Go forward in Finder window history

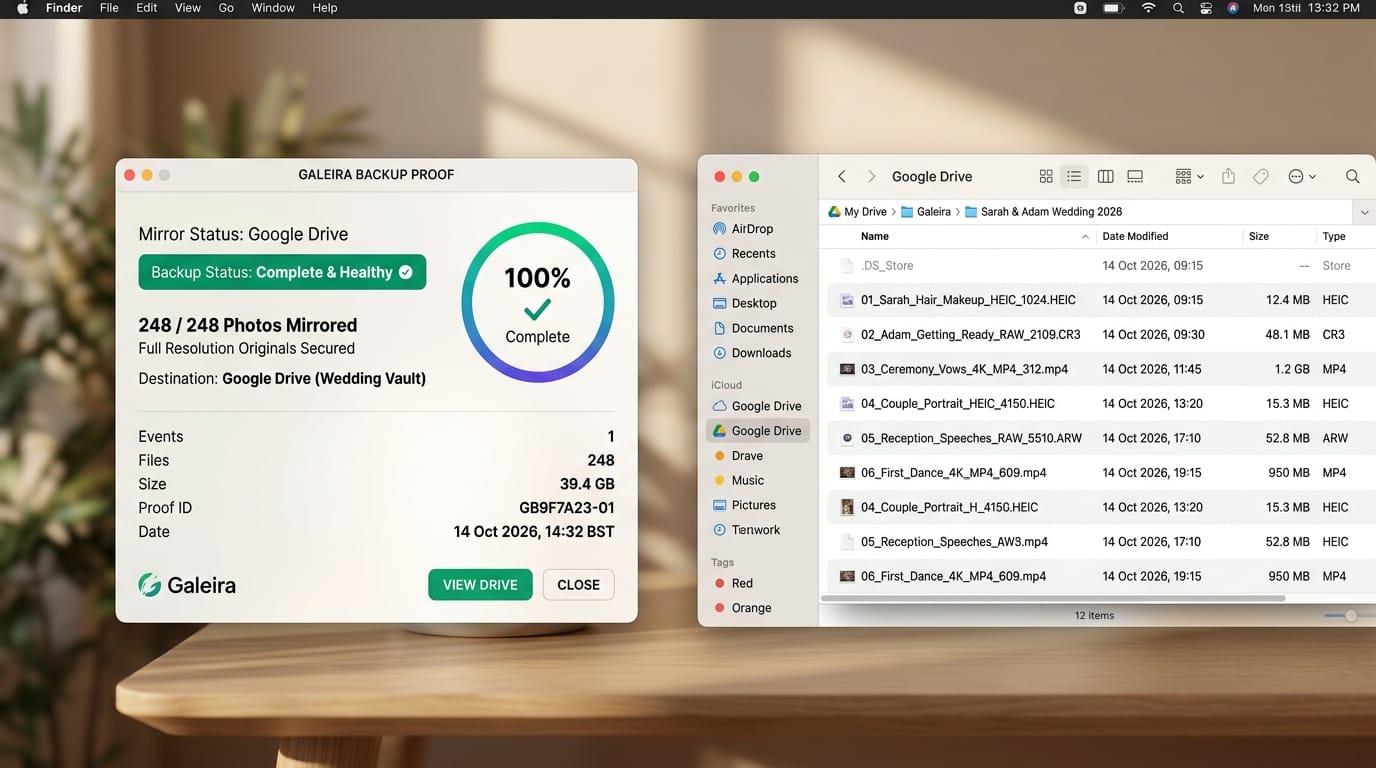coord(871,176)
